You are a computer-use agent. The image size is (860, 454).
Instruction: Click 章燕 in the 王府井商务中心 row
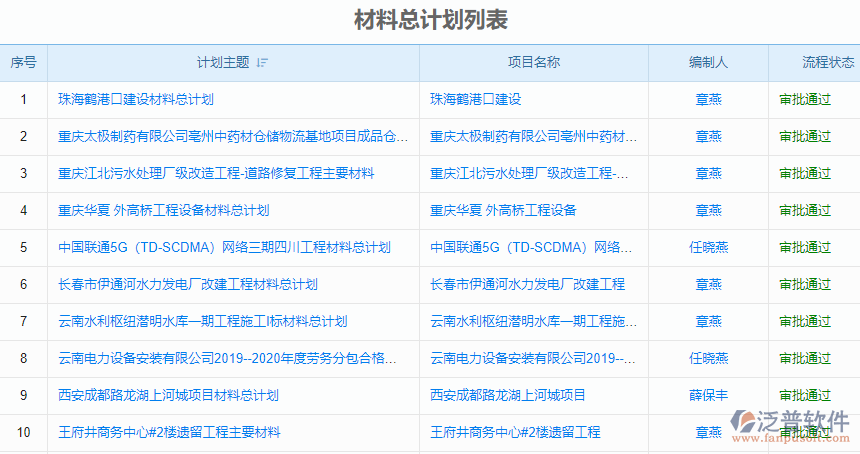click(x=709, y=433)
